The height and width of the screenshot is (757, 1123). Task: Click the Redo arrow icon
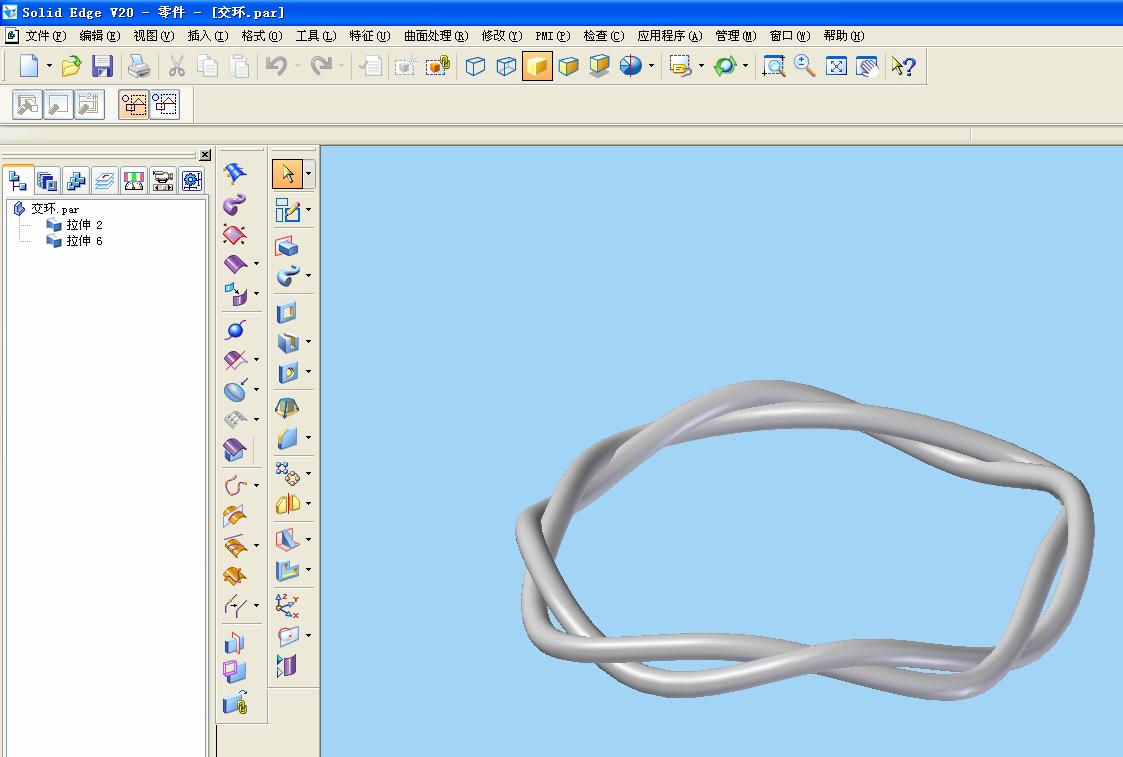coord(321,66)
